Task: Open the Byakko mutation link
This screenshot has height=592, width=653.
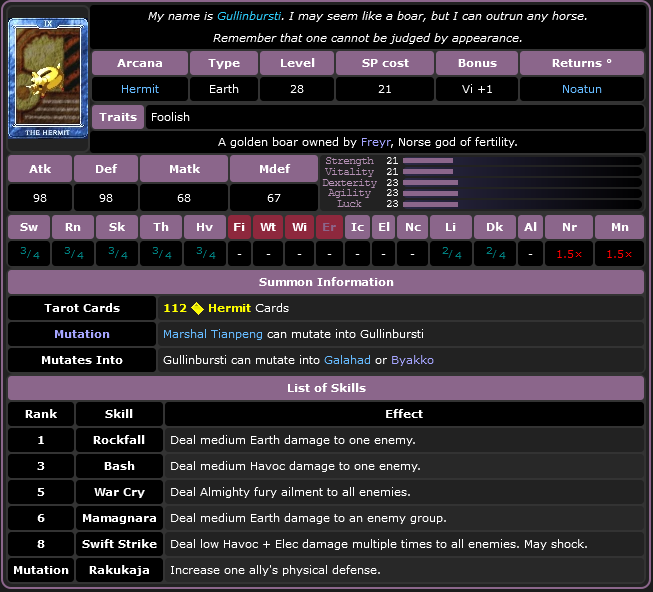Action: pyautogui.click(x=412, y=360)
